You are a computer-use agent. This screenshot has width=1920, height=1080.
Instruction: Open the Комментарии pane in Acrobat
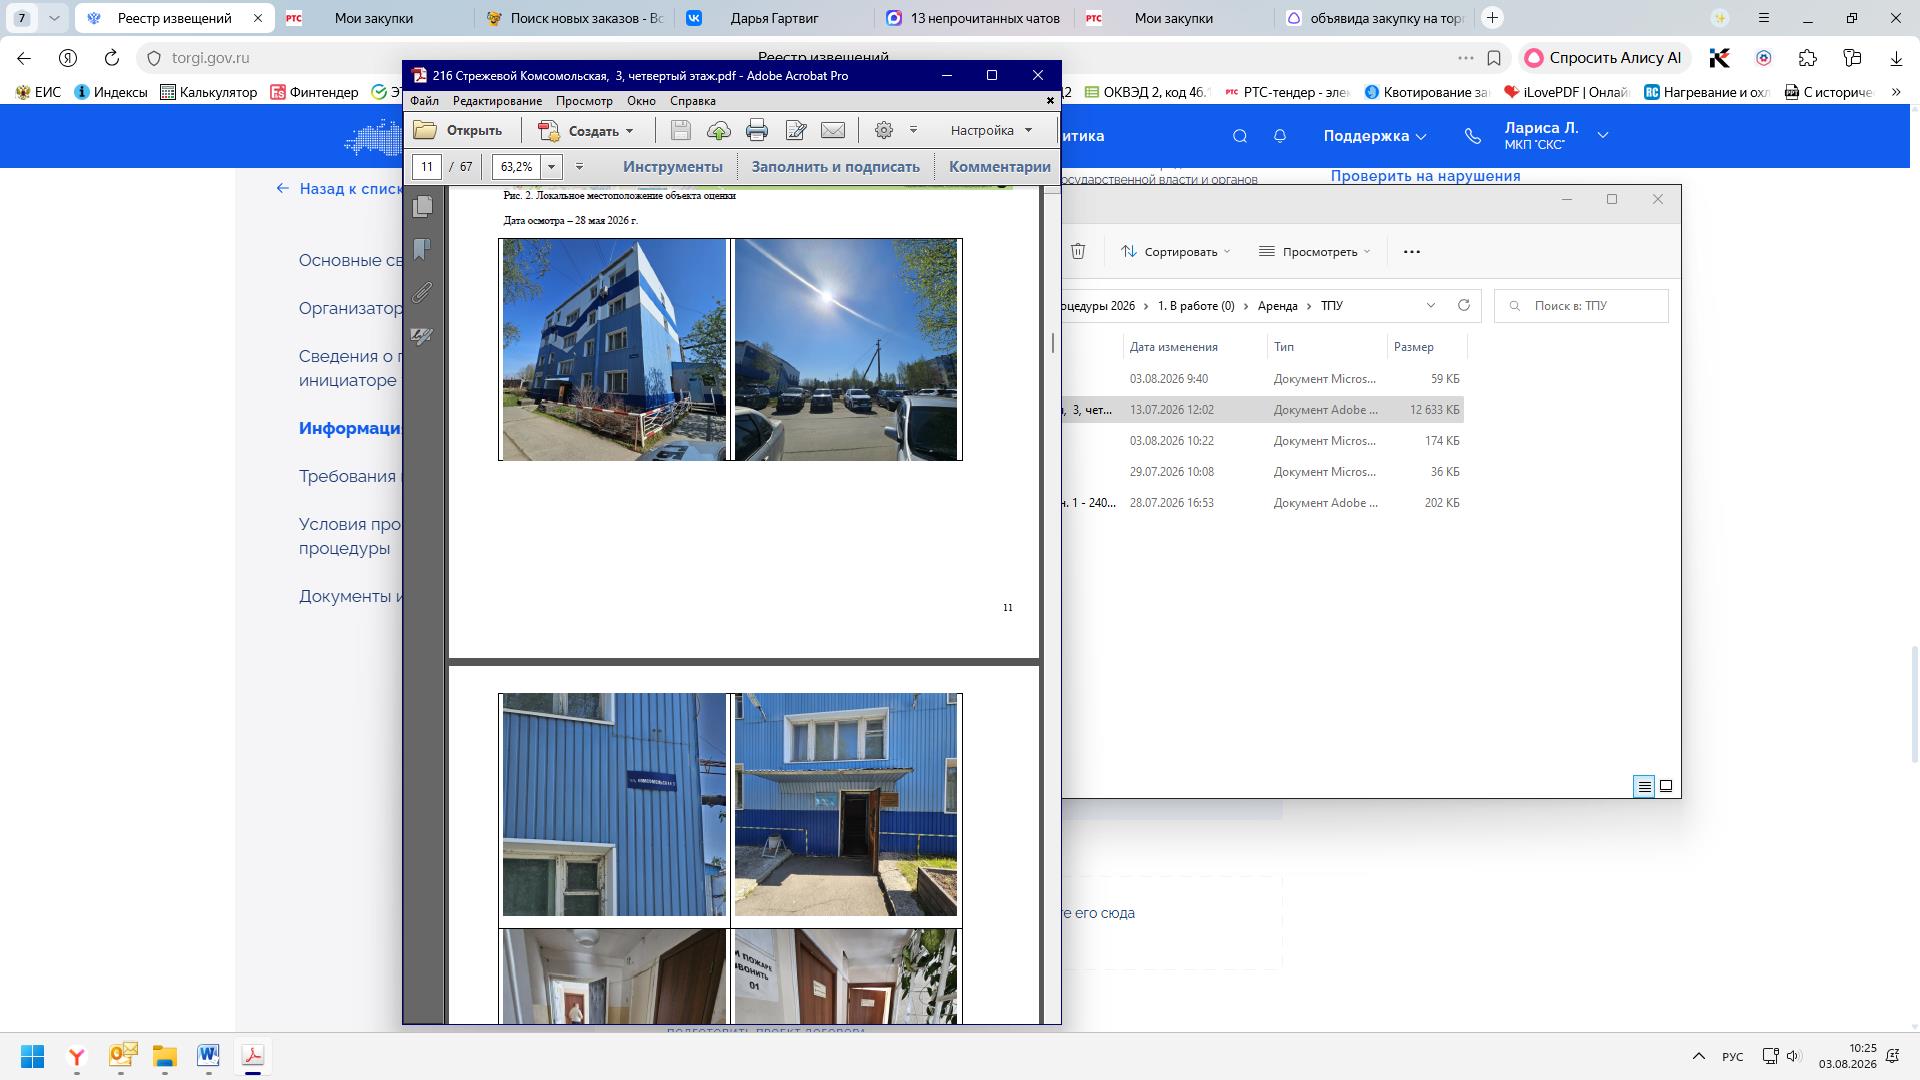(1000, 167)
